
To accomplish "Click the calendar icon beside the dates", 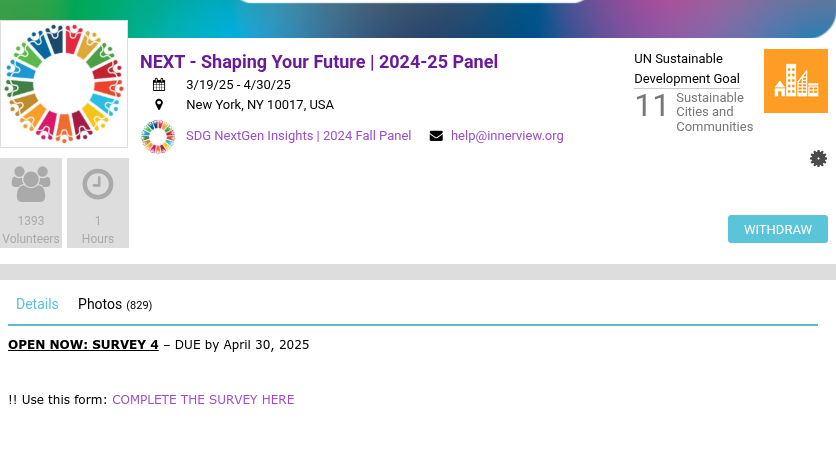I will (x=159, y=85).
